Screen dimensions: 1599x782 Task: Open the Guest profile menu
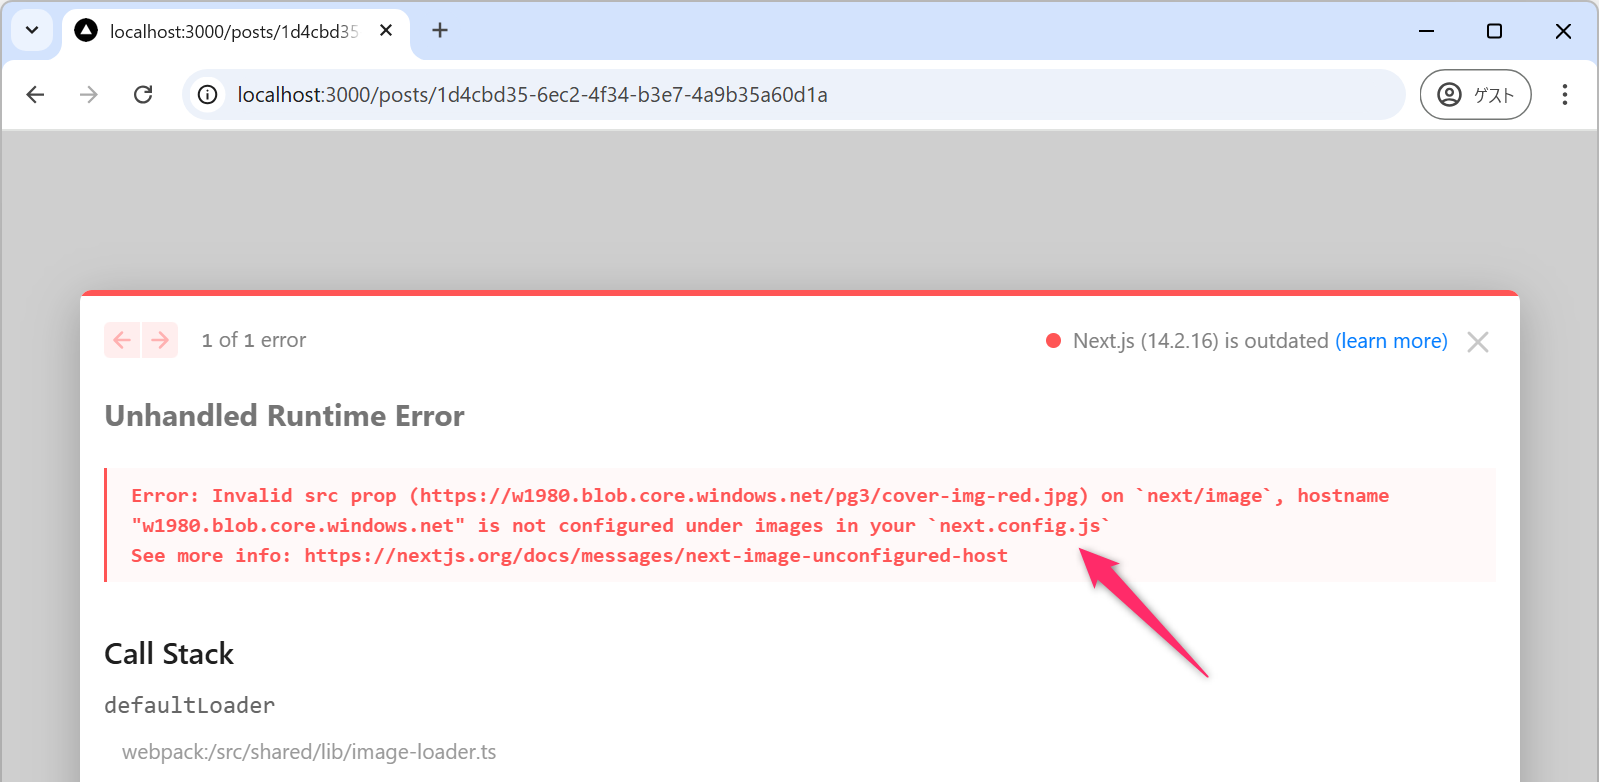1475,95
